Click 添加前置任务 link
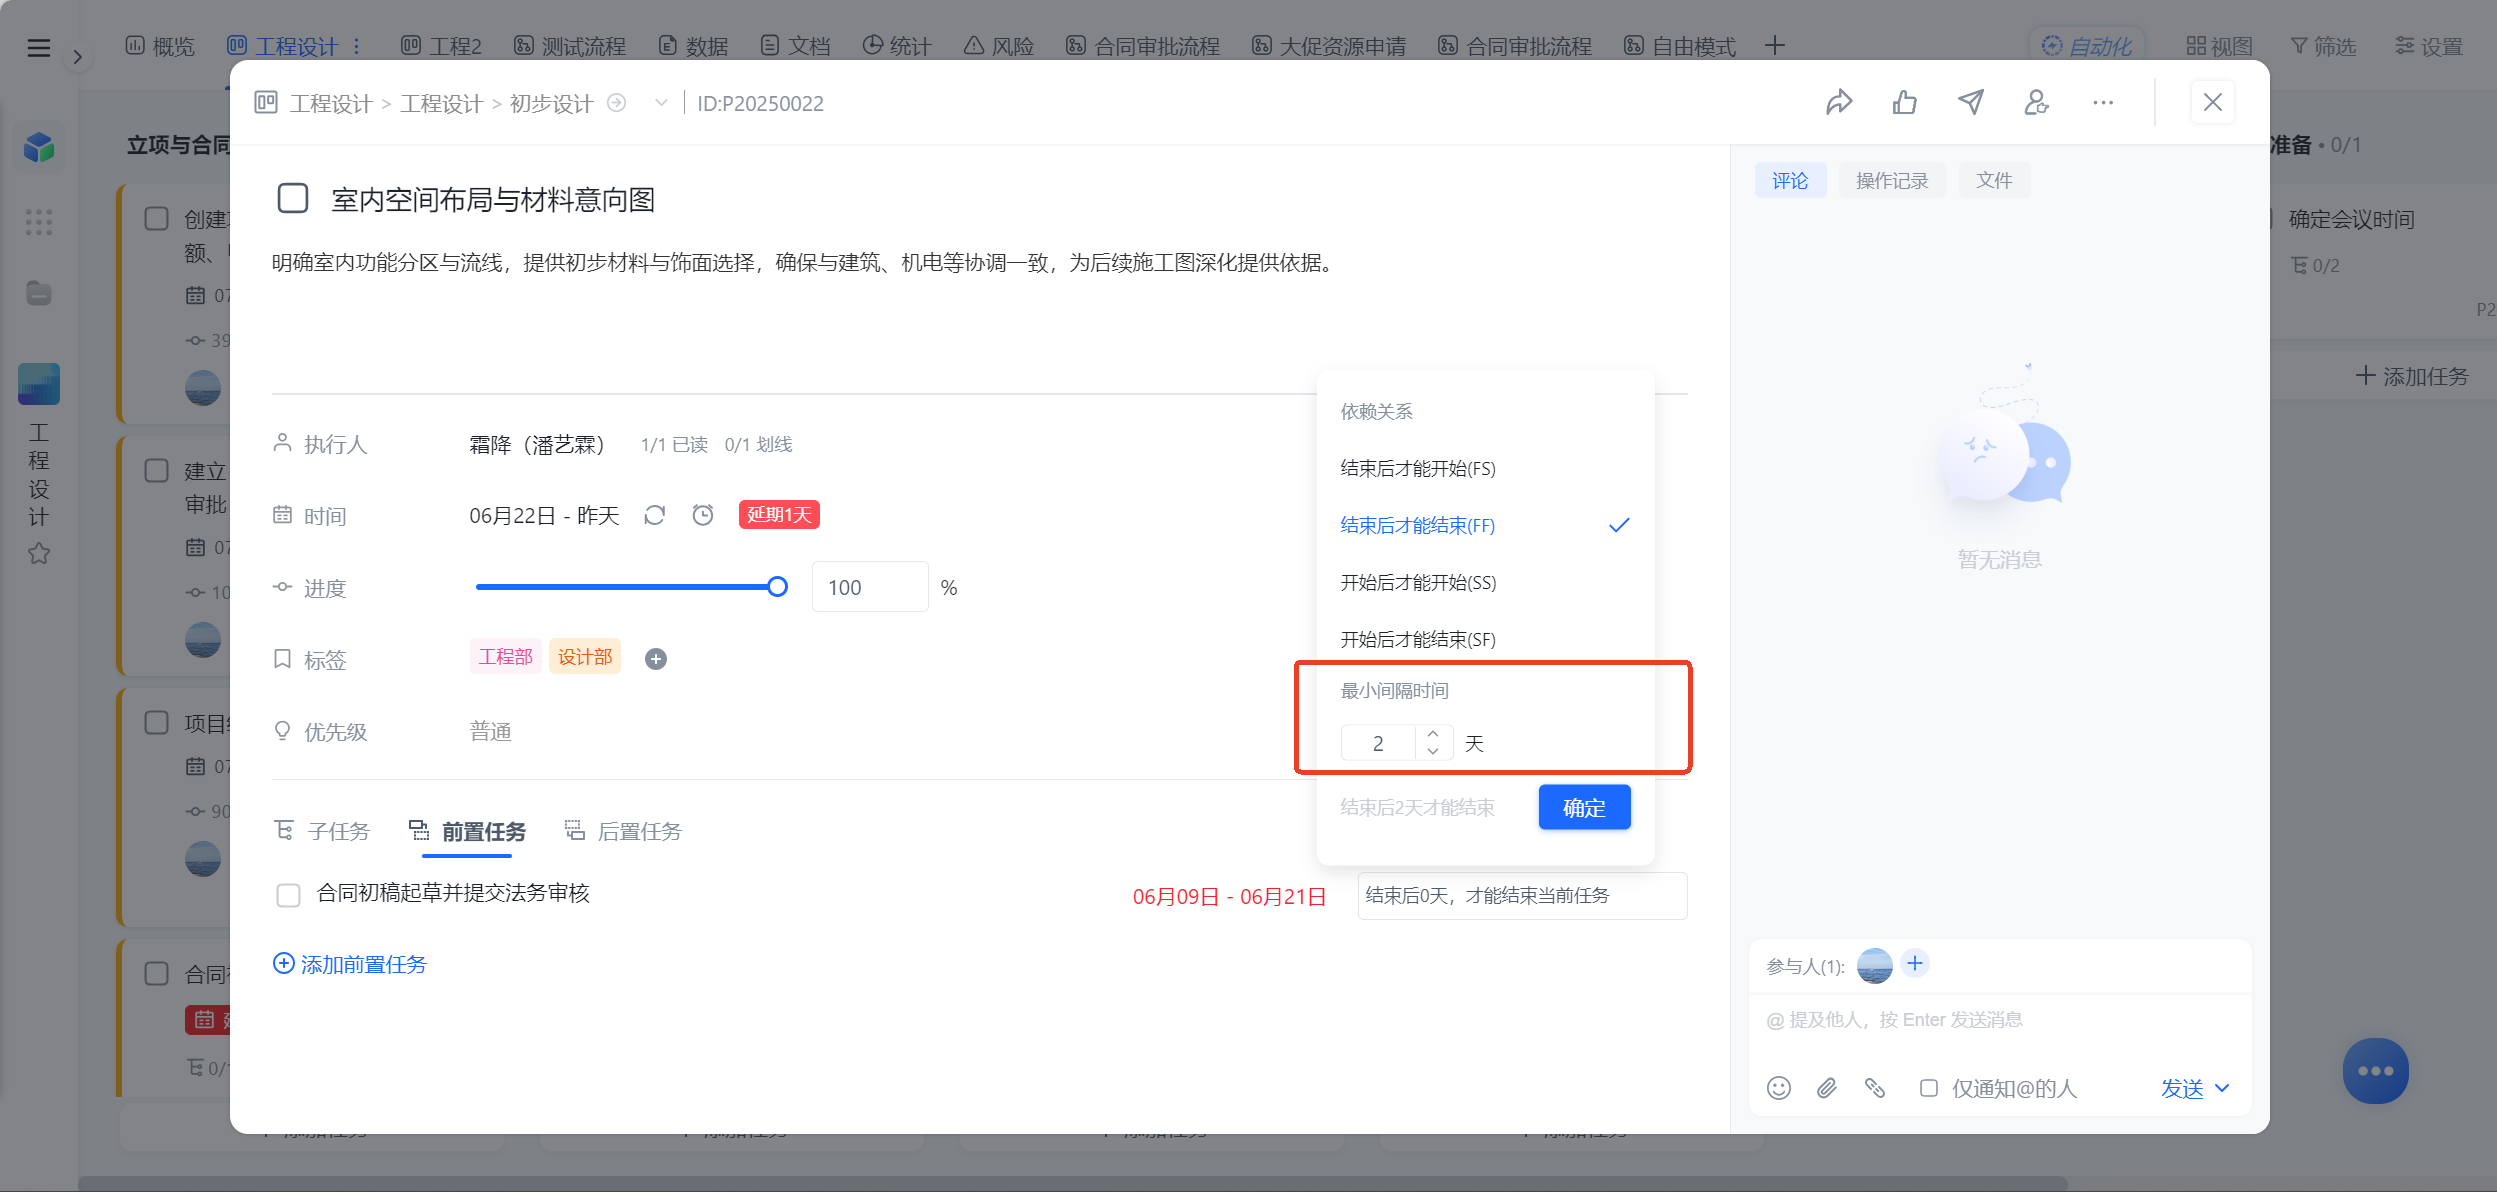 tap(350, 964)
